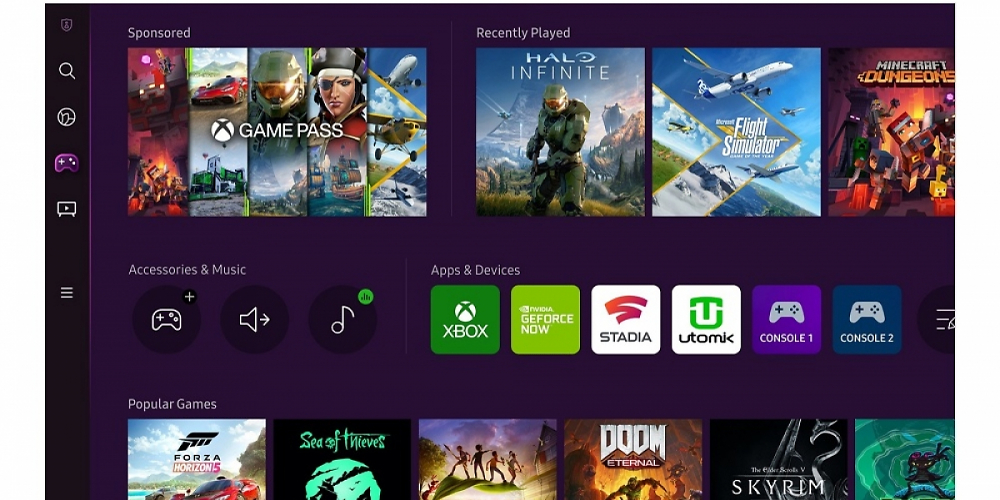Click the Sponsored section heading
1000x500 pixels.
tap(159, 33)
